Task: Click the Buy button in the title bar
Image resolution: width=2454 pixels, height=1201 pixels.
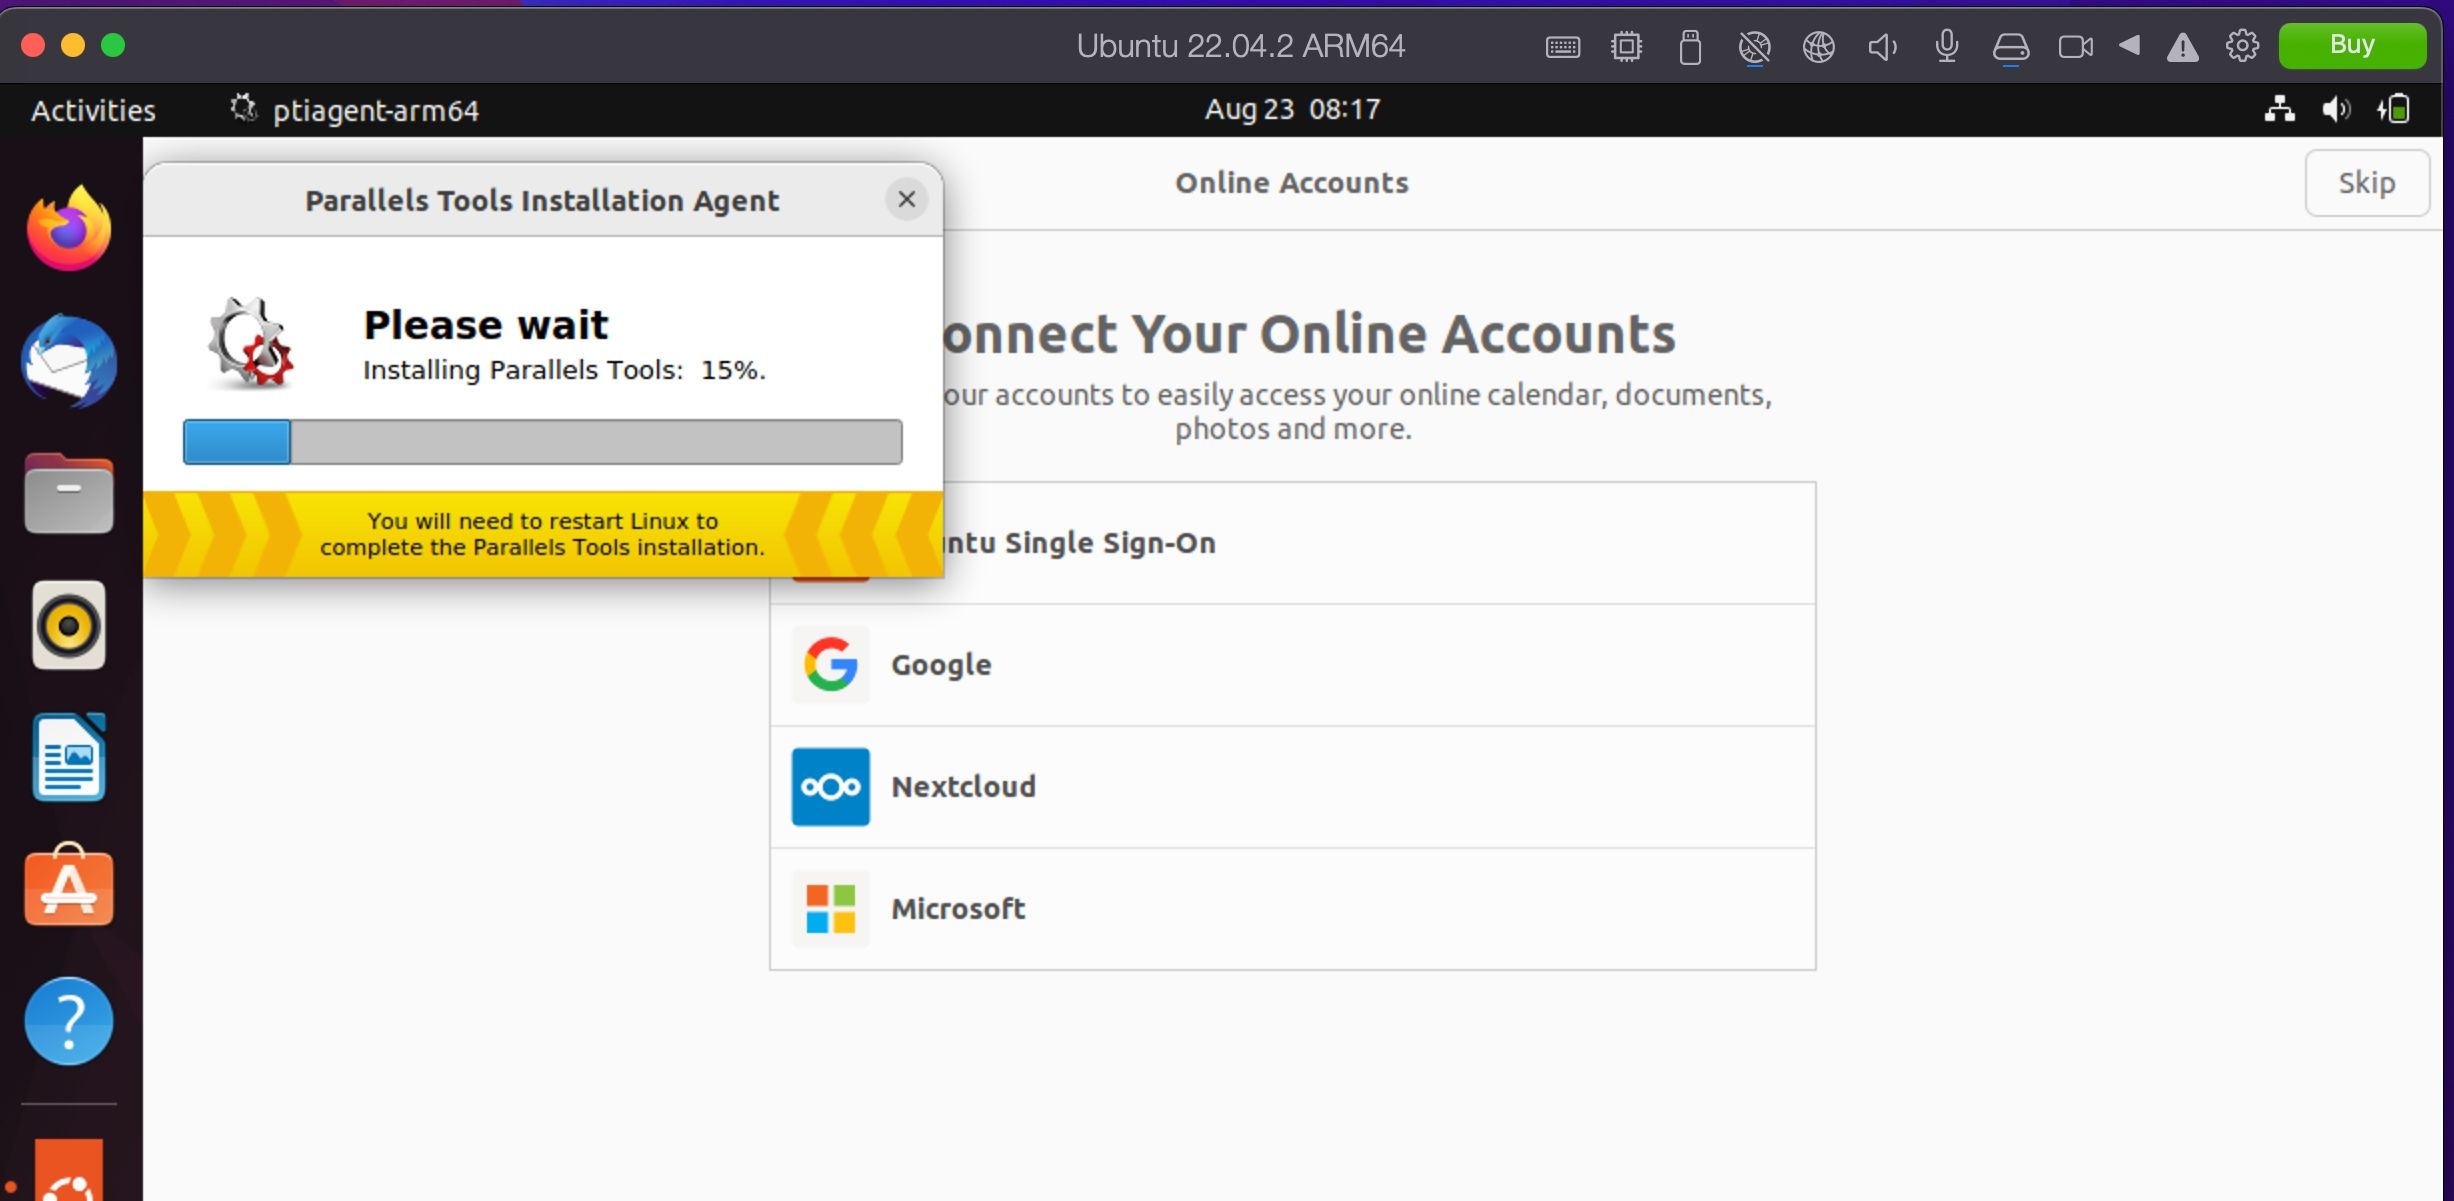Action: 2352,44
